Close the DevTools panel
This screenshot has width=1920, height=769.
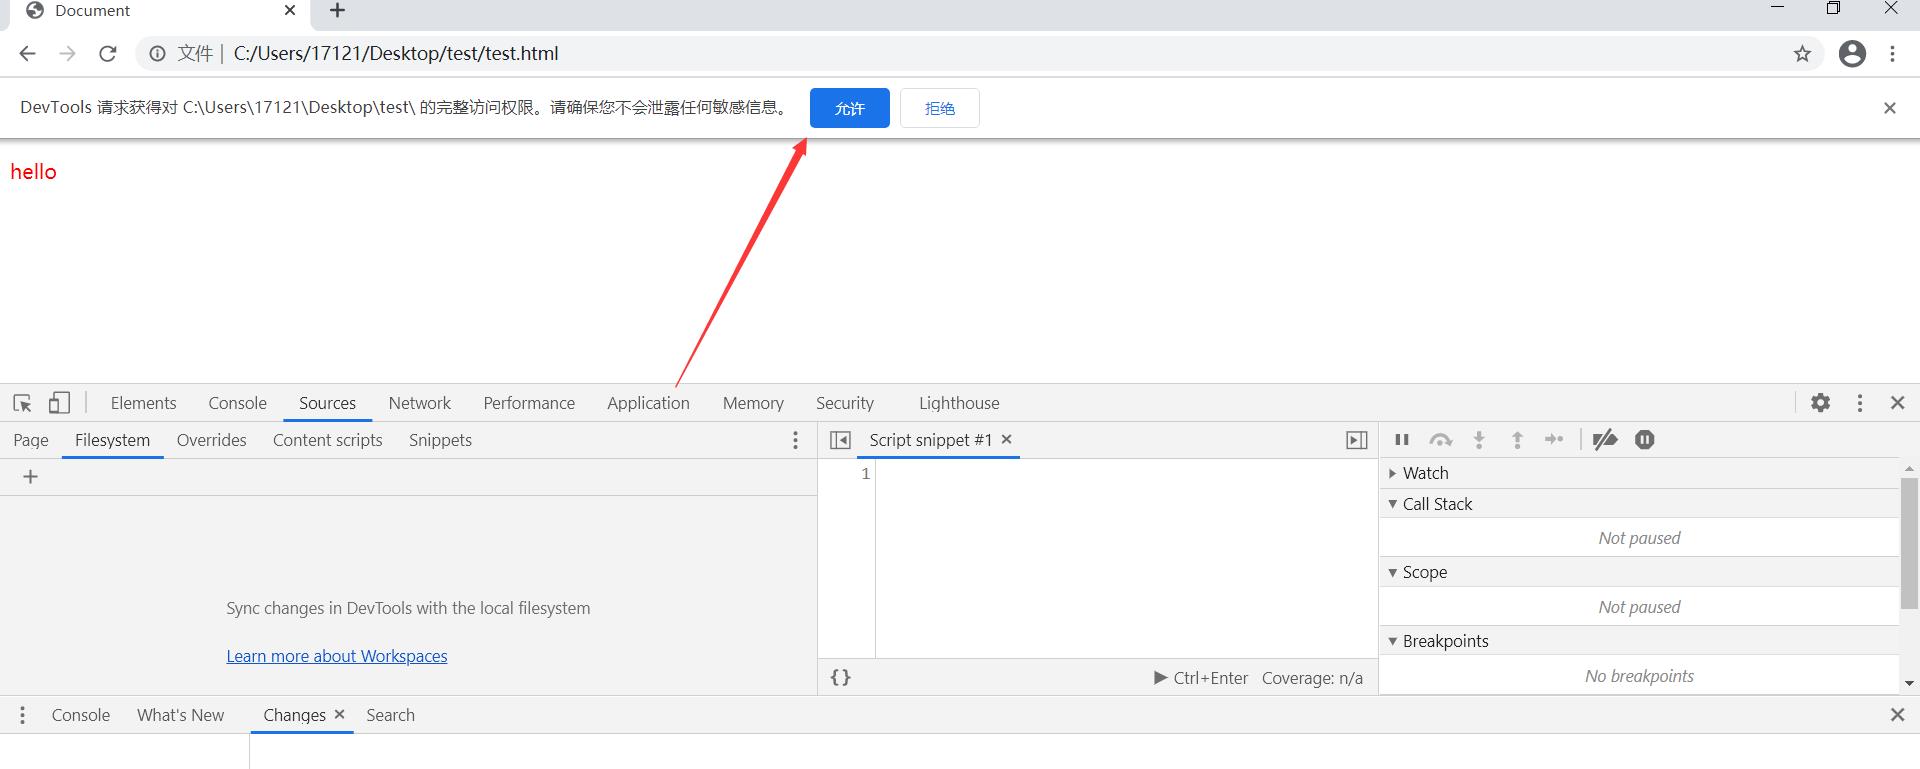point(1897,403)
